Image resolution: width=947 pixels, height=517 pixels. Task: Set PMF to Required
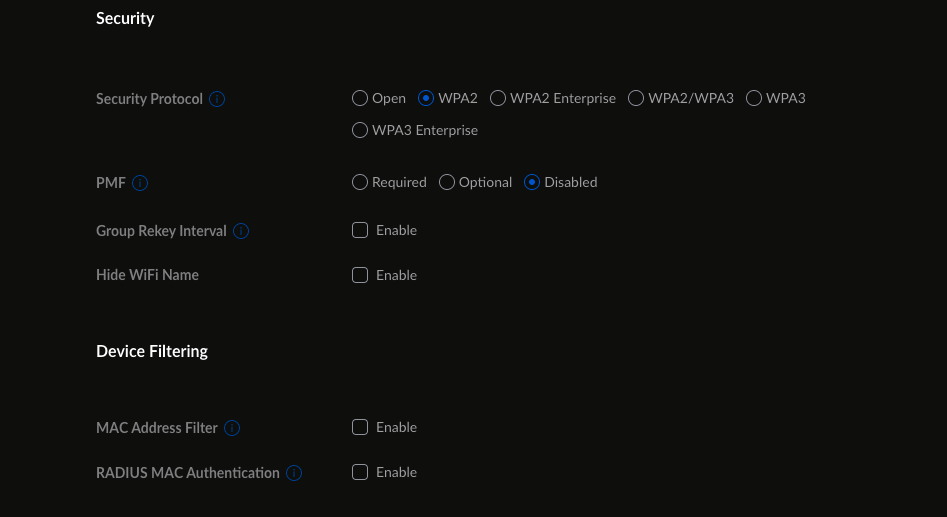(360, 182)
